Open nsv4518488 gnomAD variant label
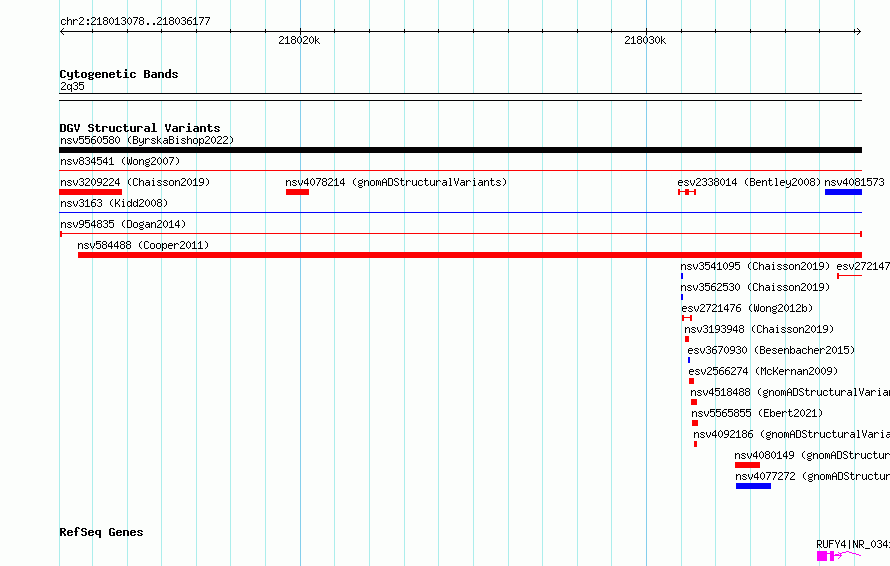 pos(790,392)
